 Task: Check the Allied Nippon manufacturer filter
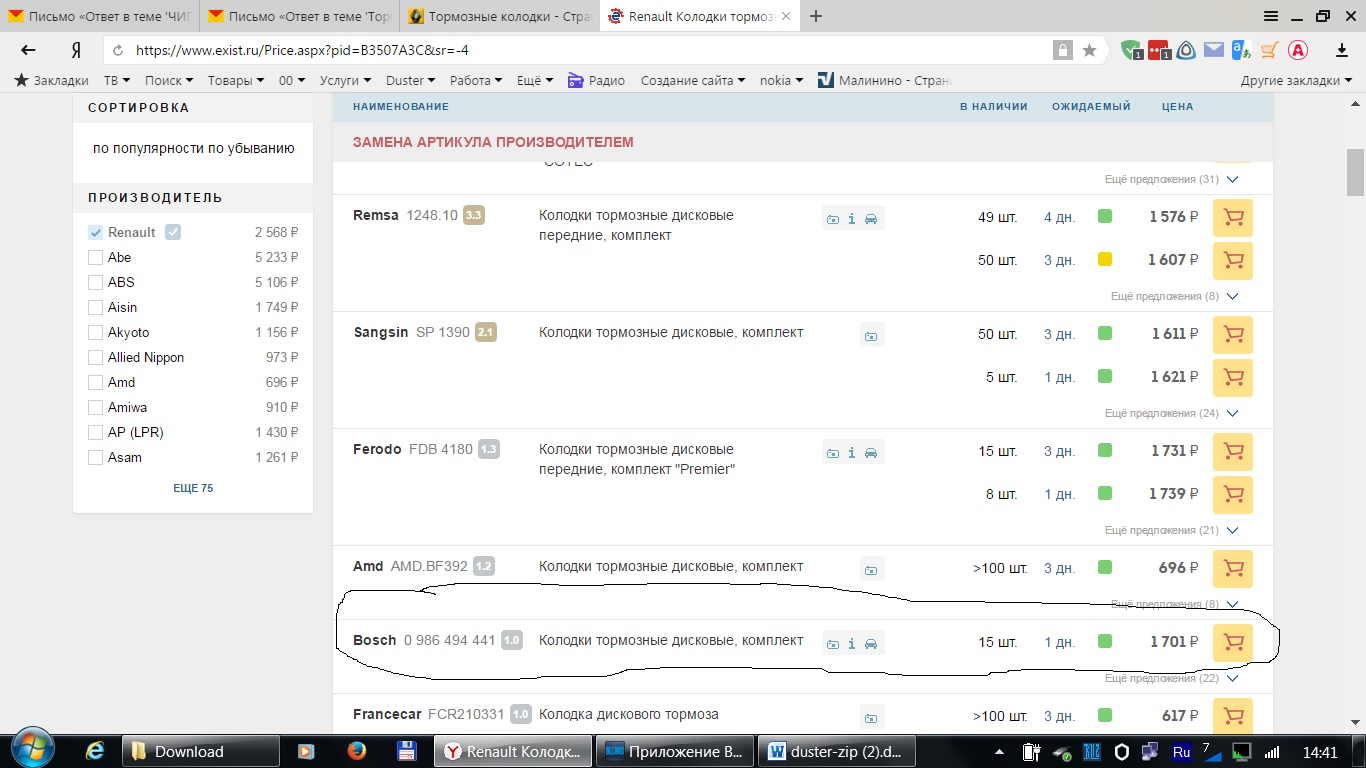(96, 357)
